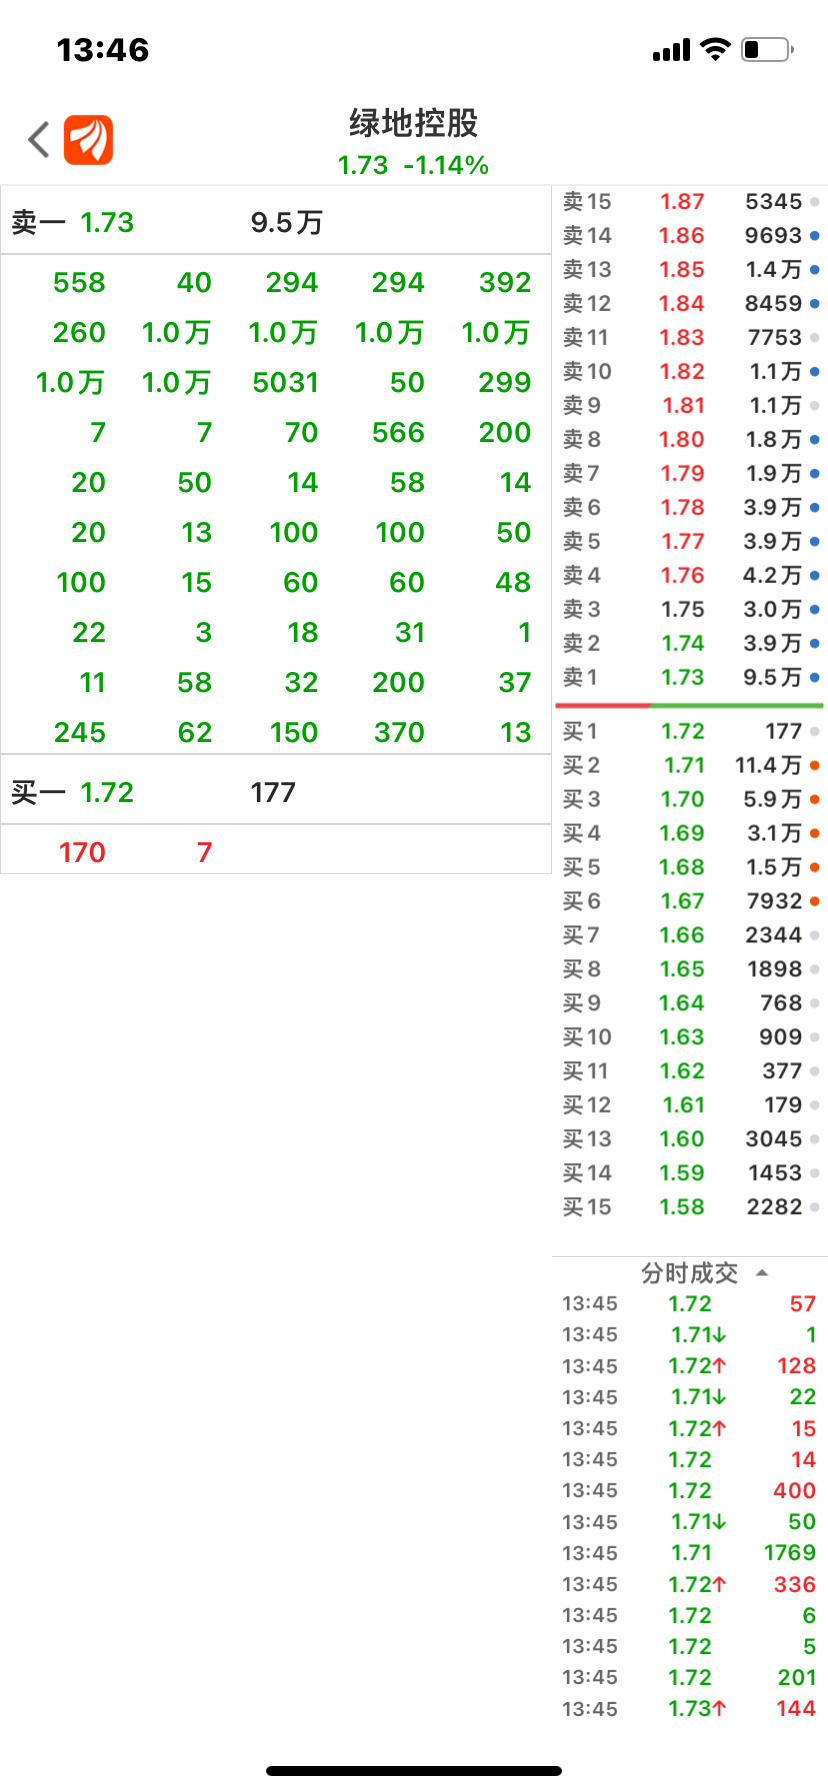The image size is (828, 1792).
Task: Tap the trade with volume 201
Action: click(x=689, y=1678)
